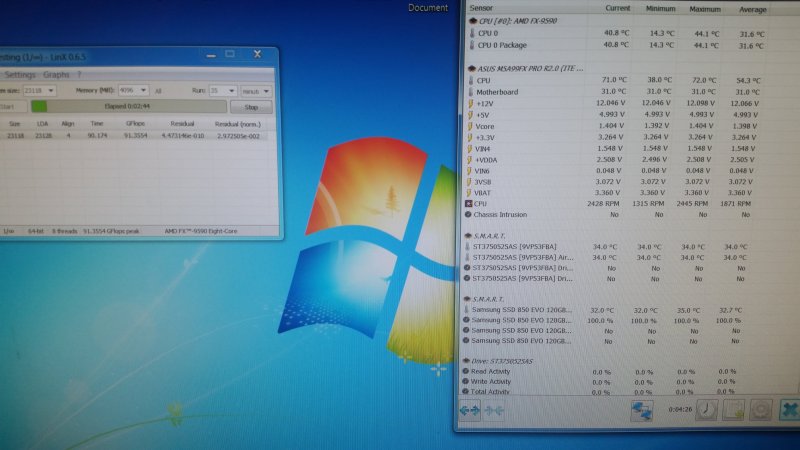Click the 12.098 V maximum value
The width and height of the screenshot is (800, 450).
pyautogui.click(x=701, y=103)
